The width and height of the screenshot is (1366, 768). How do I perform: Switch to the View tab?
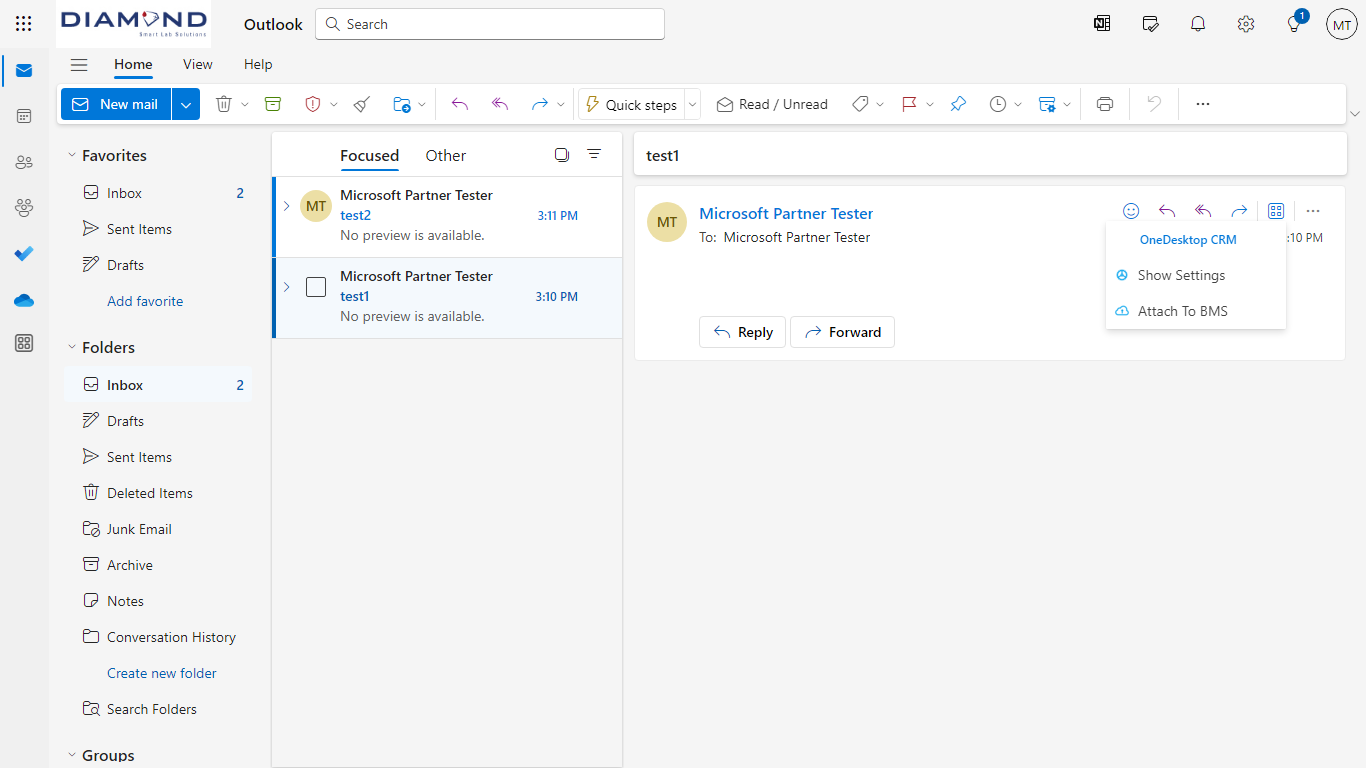[198, 64]
